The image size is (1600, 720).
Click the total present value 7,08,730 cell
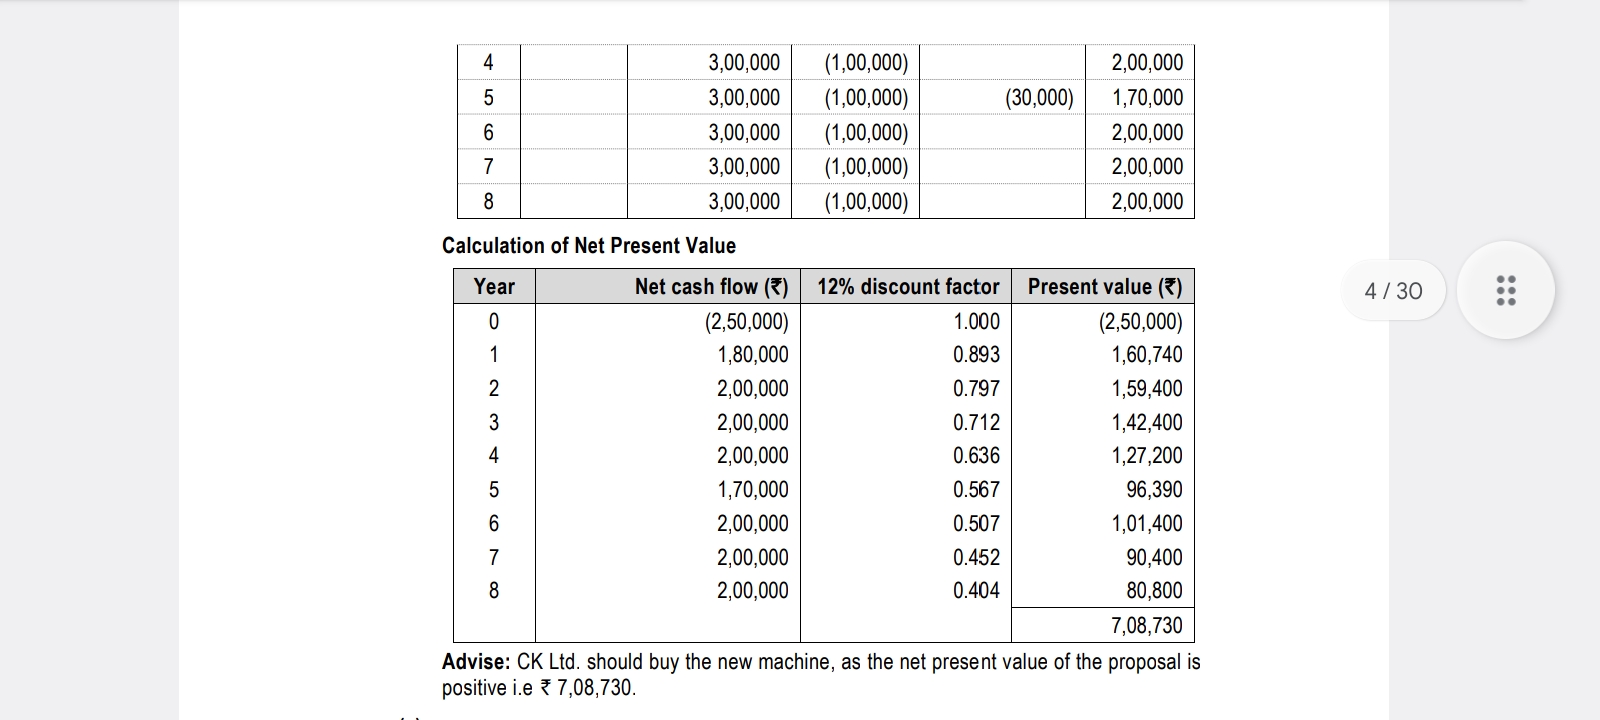click(1146, 626)
